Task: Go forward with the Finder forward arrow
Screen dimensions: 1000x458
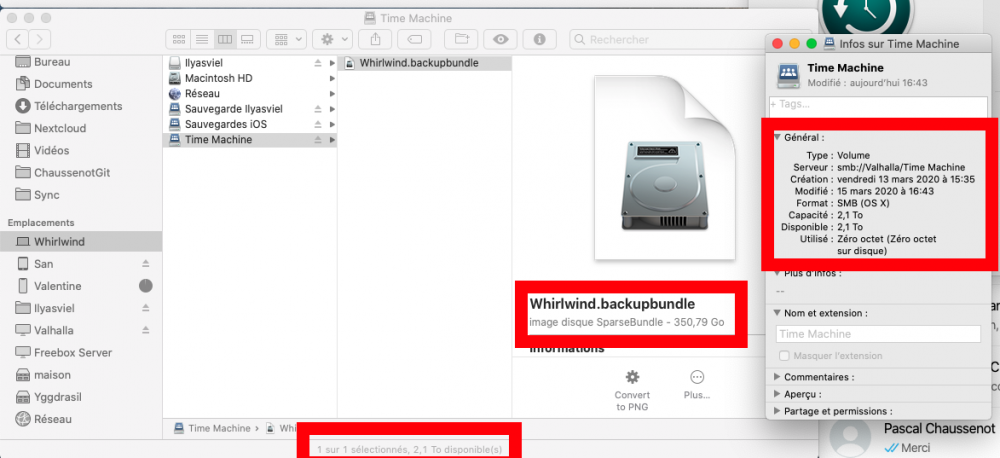Action: click(40, 39)
